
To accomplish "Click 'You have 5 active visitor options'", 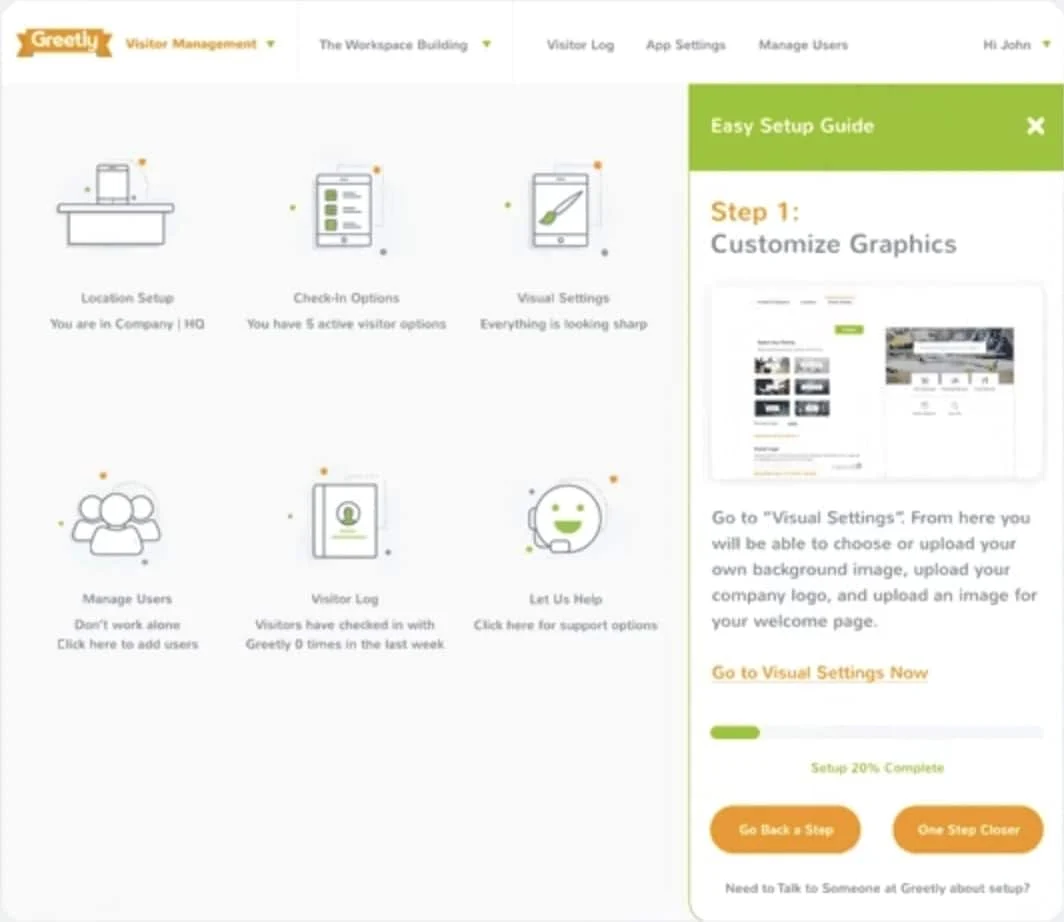I will 346,324.
